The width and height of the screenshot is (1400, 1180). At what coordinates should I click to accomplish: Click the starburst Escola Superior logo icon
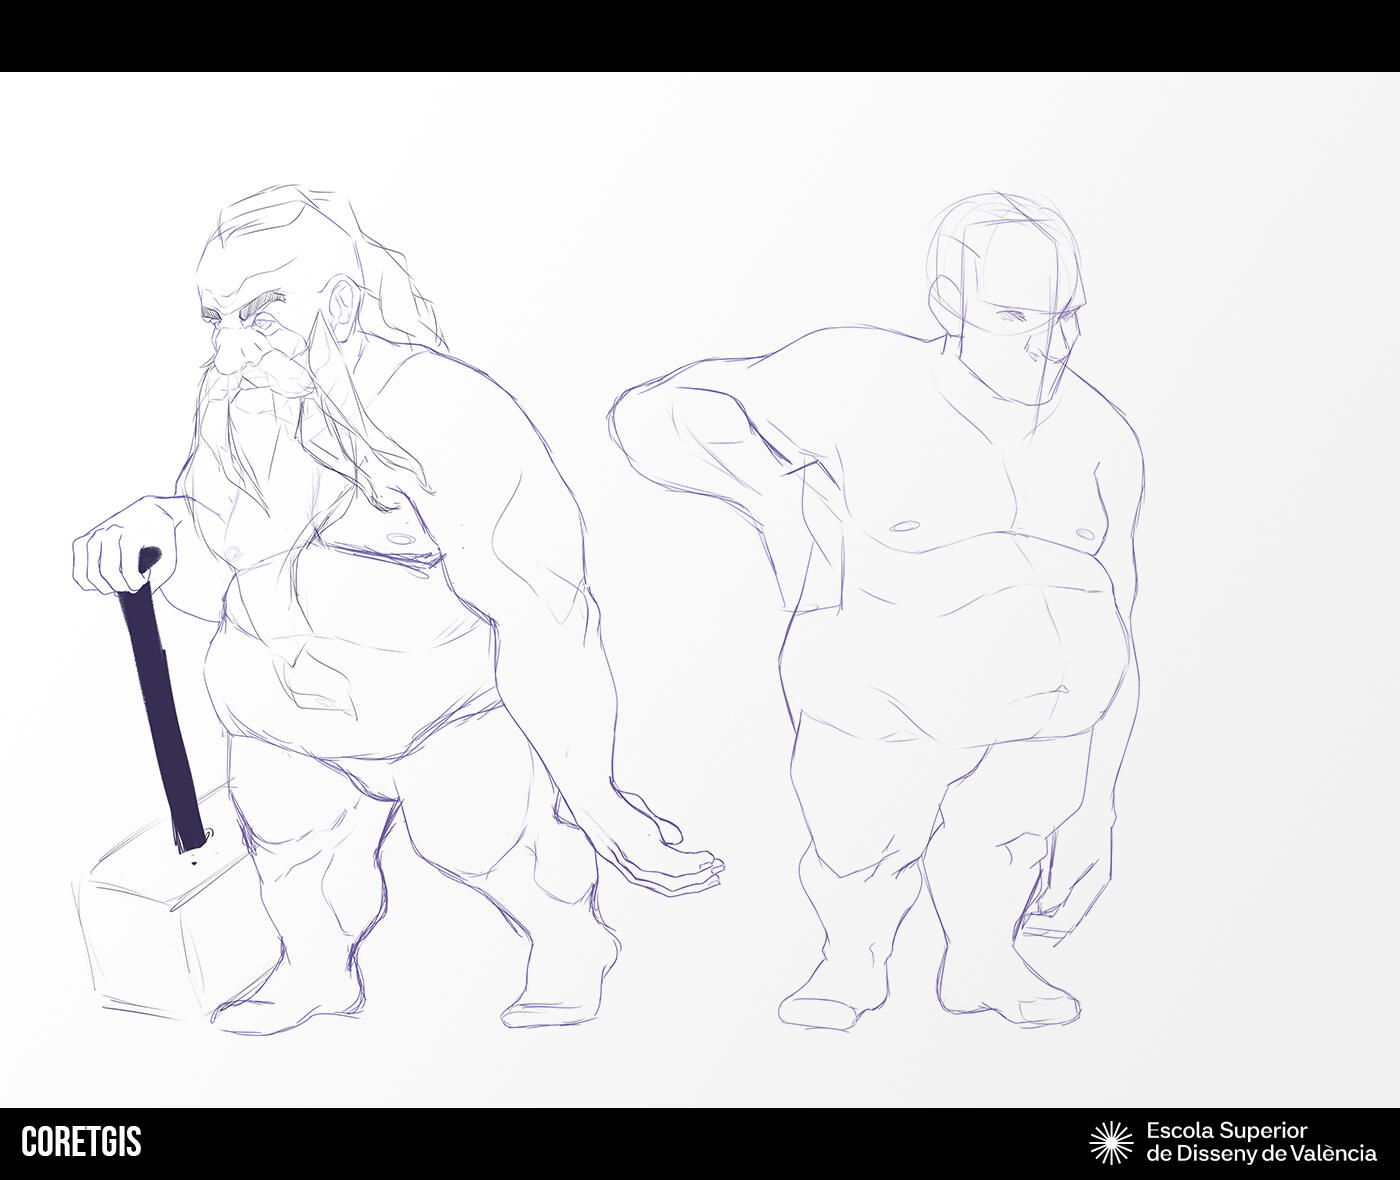[x=1110, y=1142]
